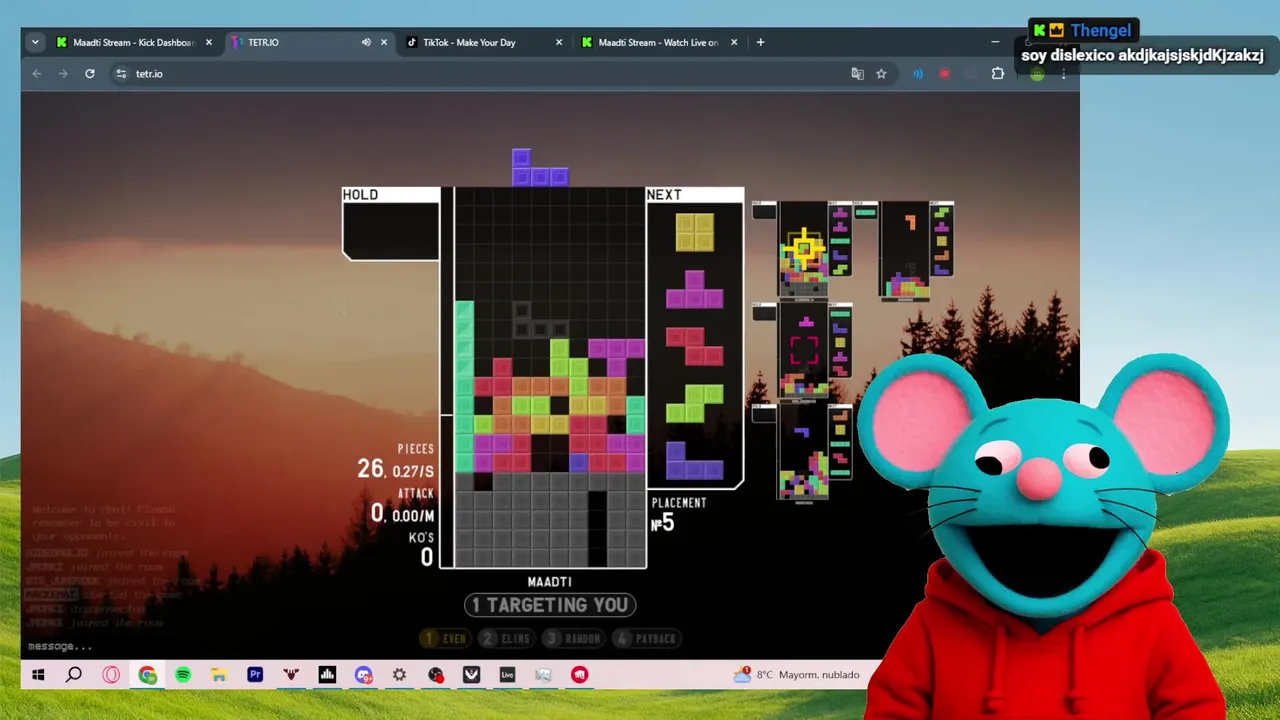Click the translate page icon
Viewport: 1280px width, 720px height.
[857, 73]
